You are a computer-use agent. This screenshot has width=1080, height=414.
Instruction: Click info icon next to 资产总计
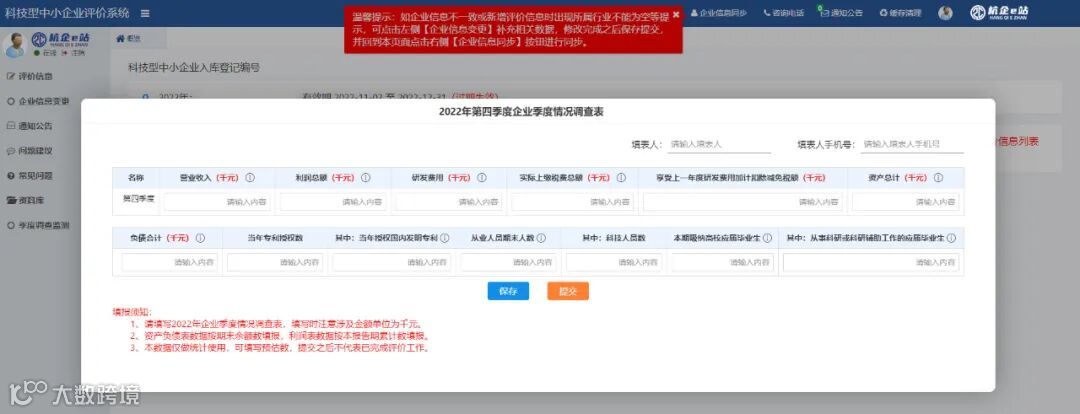(x=938, y=178)
